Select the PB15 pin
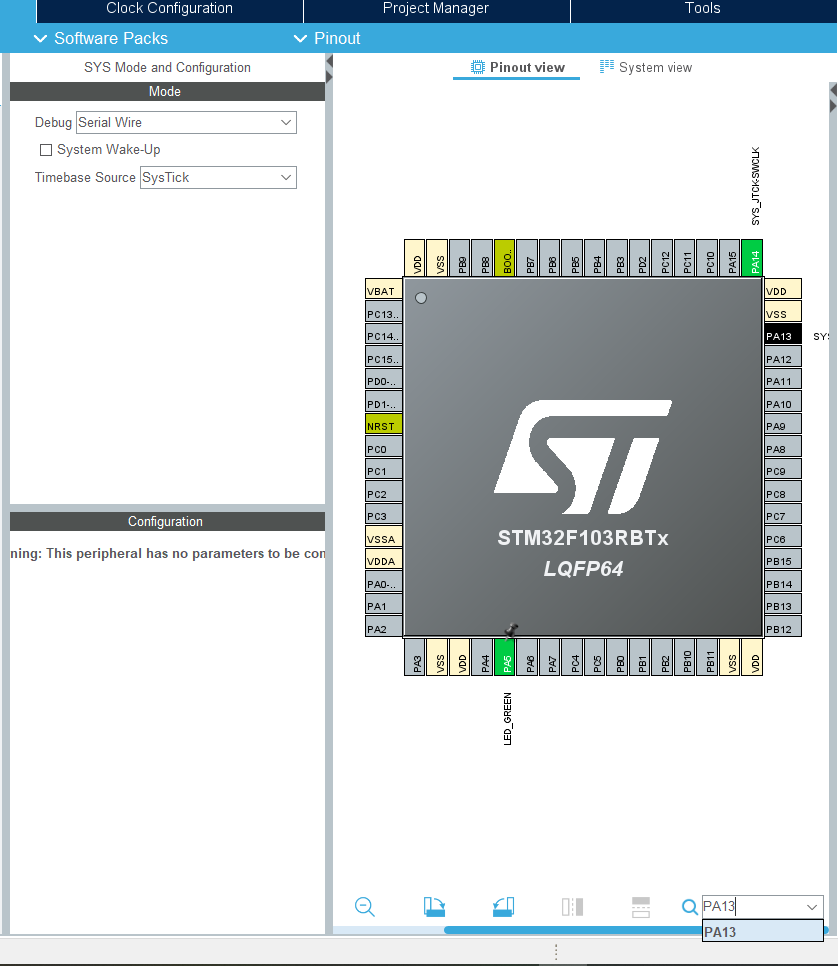 click(783, 561)
